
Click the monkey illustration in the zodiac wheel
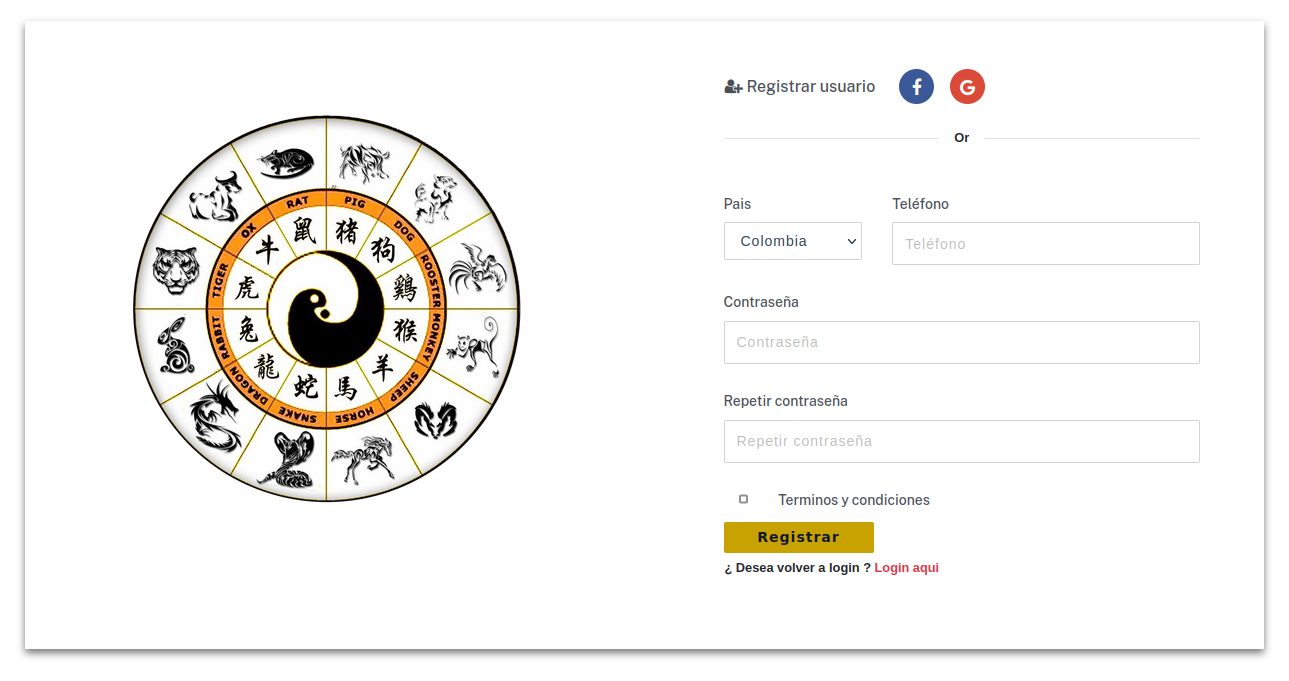474,346
